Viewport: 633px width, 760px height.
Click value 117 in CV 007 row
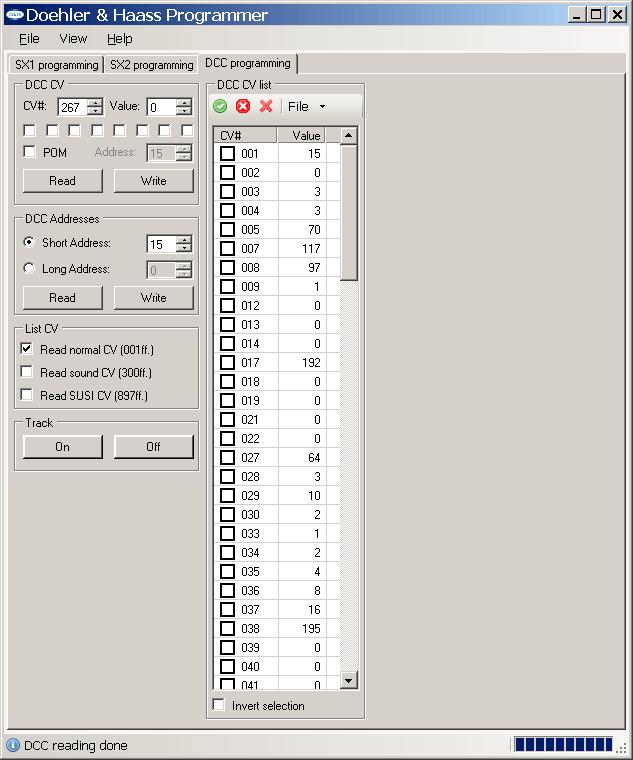[311, 249]
